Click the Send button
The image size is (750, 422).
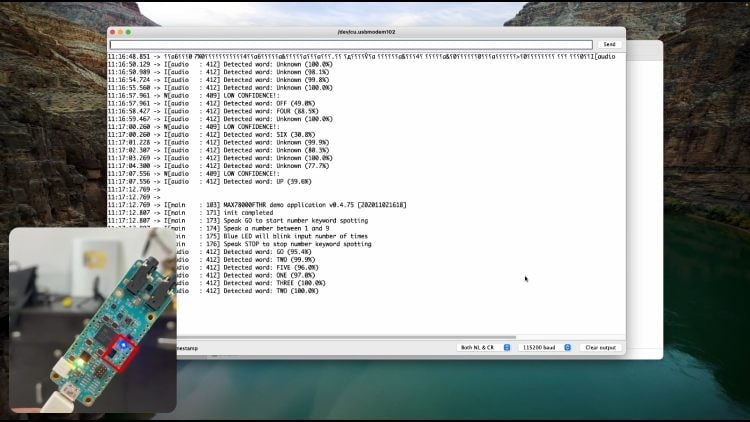[609, 44]
